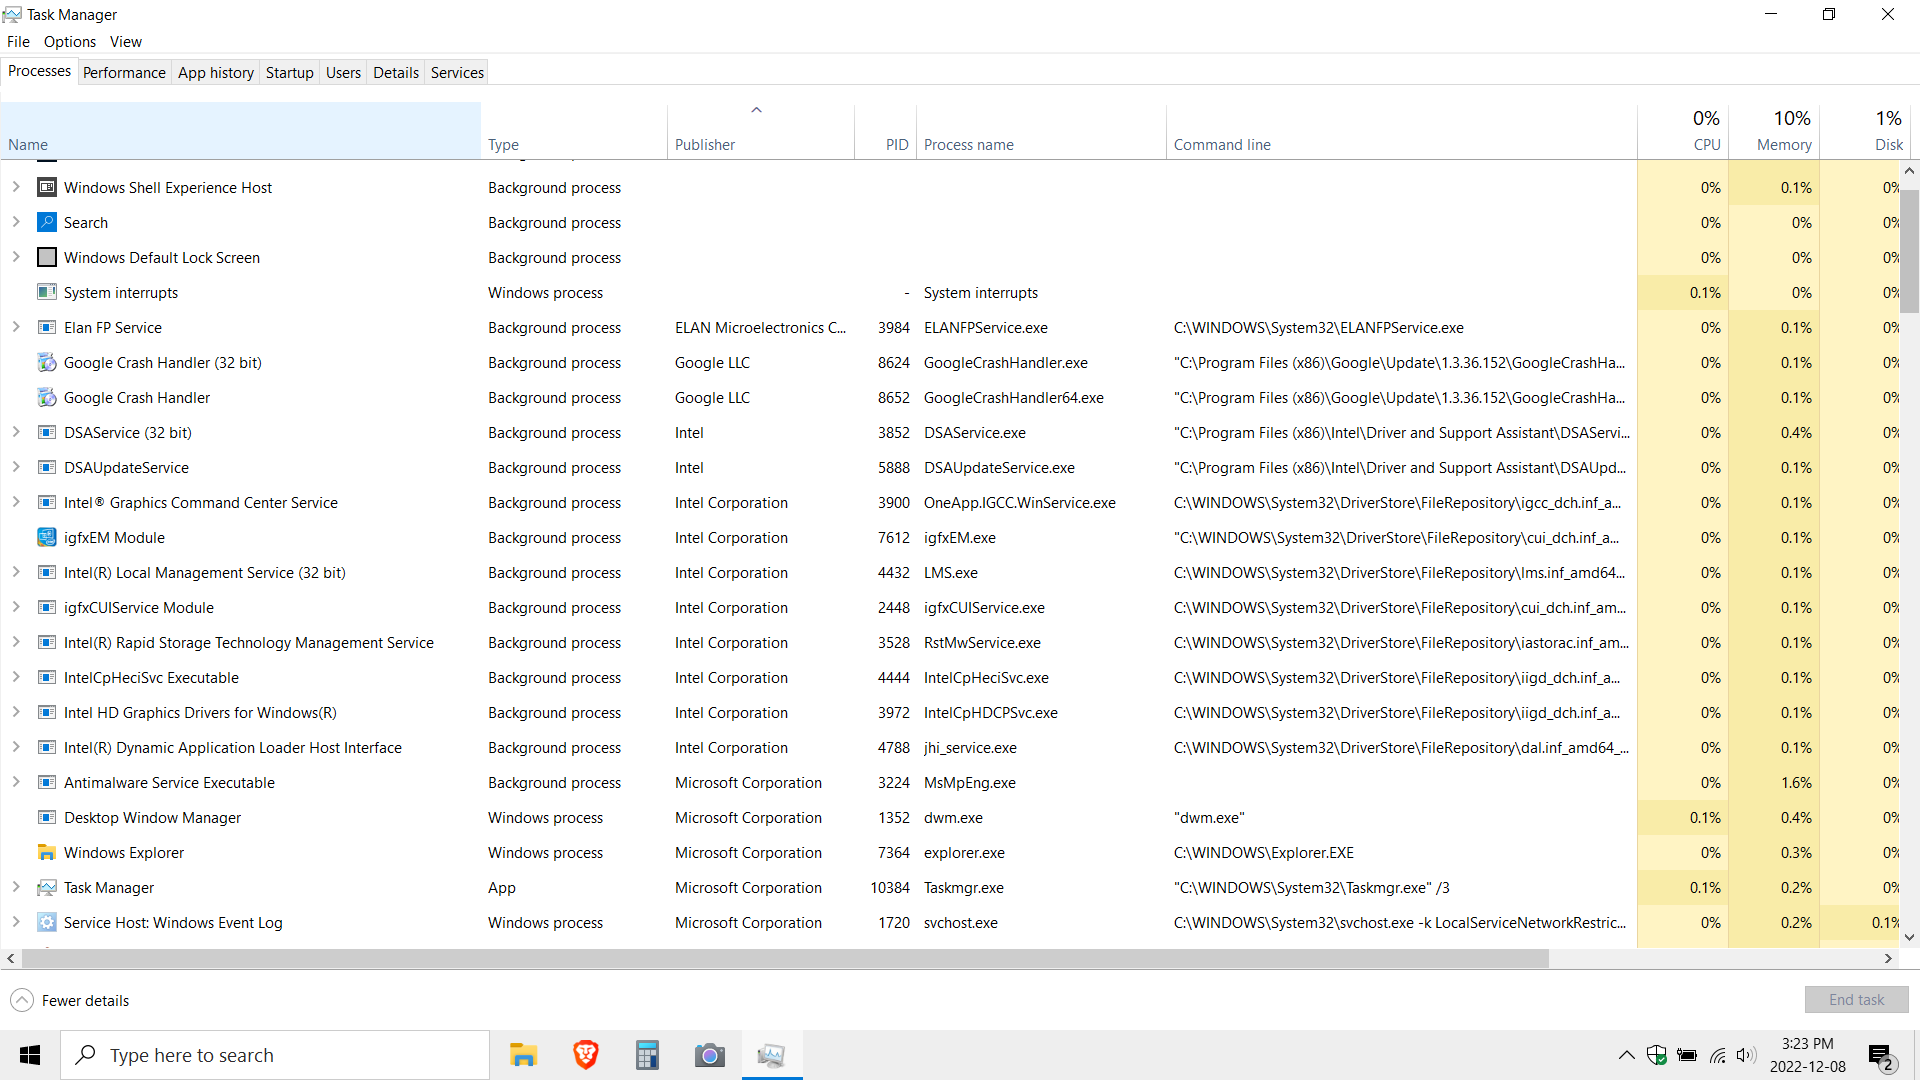Click the horizontal scrollbar left arrow

(x=11, y=958)
